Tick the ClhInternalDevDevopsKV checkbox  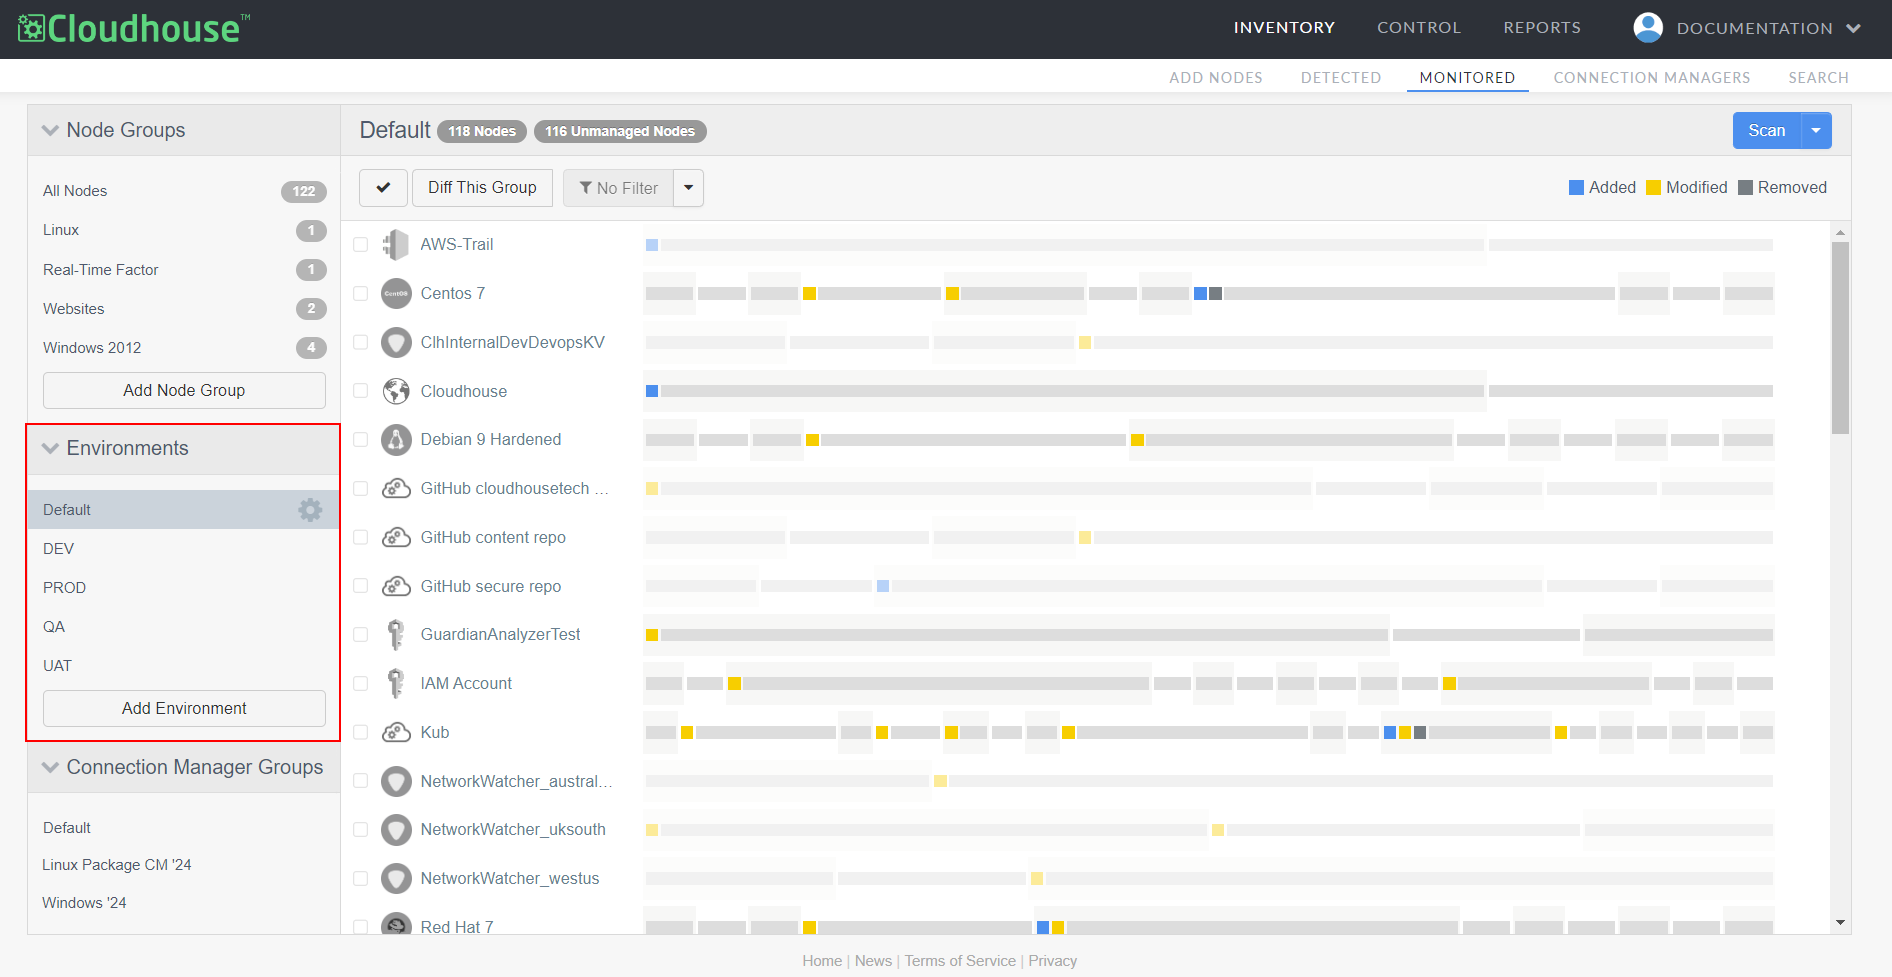coord(361,342)
